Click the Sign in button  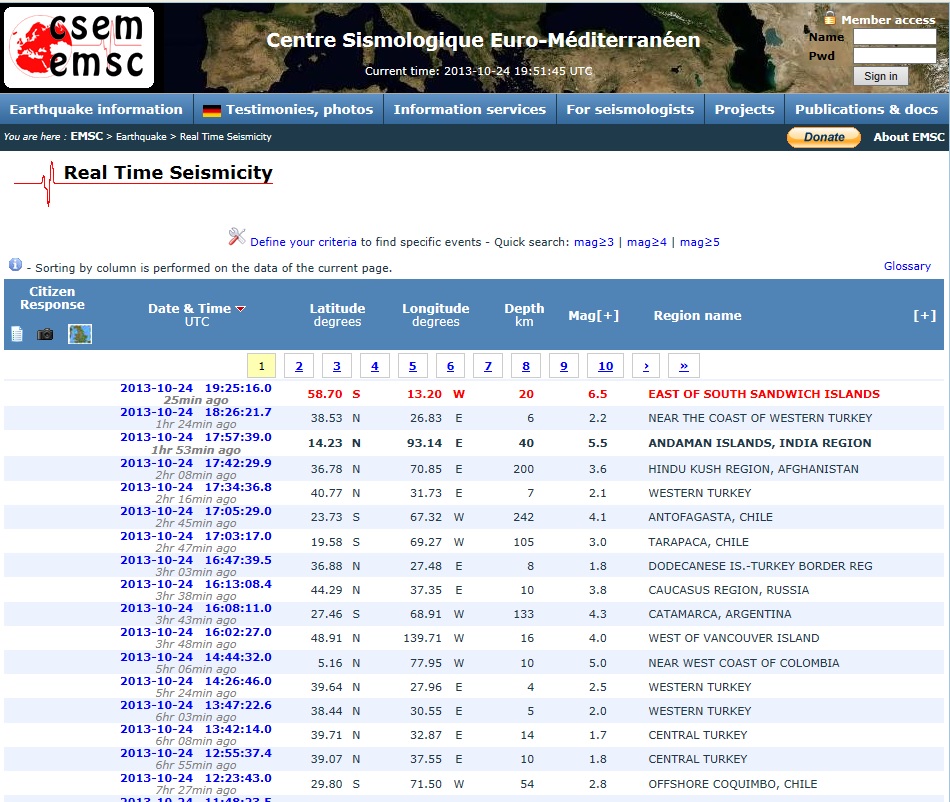[881, 76]
